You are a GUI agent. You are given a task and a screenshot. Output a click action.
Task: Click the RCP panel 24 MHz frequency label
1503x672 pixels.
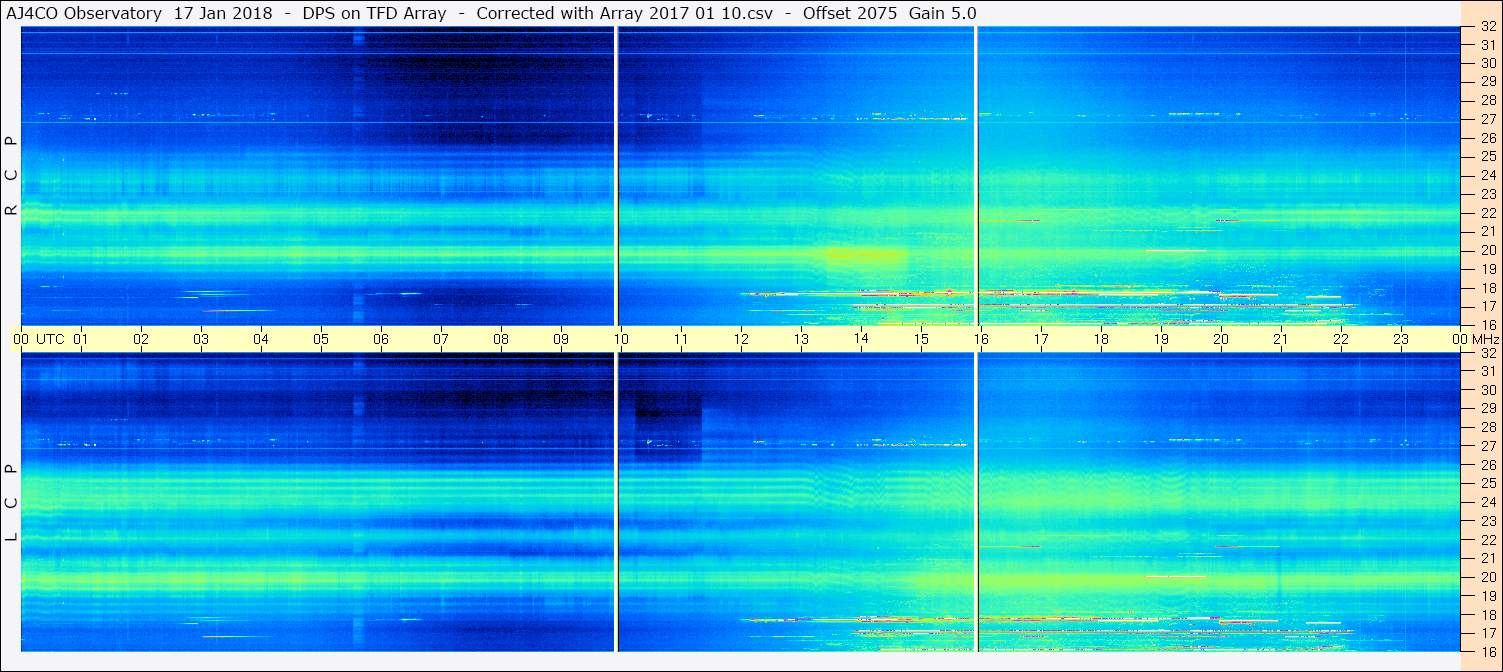click(1488, 175)
